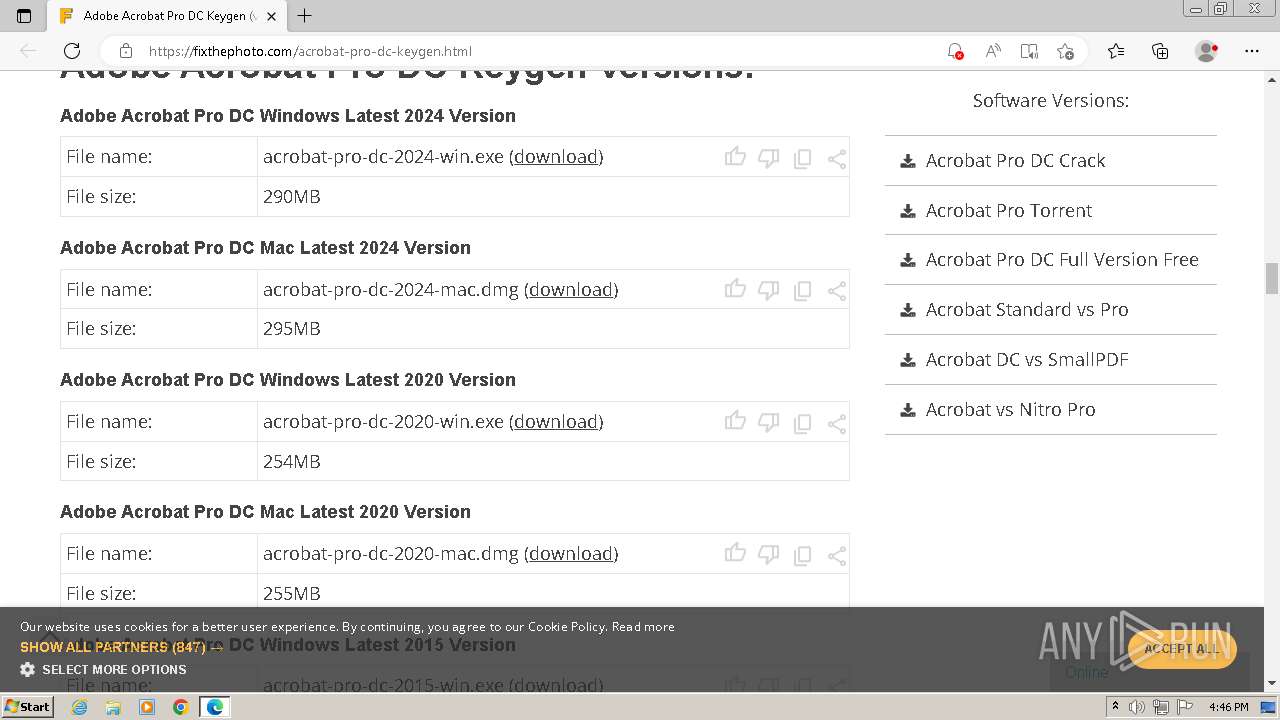Read more about the Cookie Policy

(643, 627)
